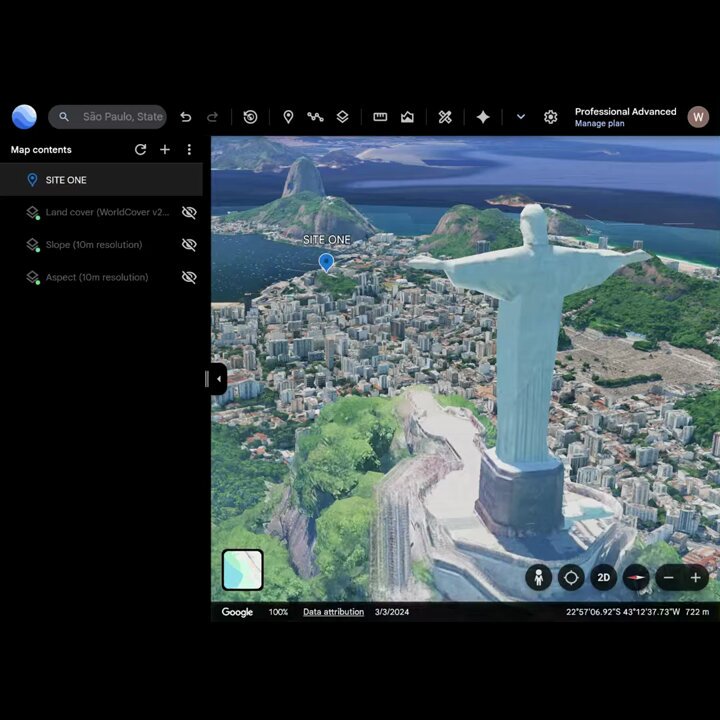
Task: Click the compass north indicator
Action: [x=636, y=577]
